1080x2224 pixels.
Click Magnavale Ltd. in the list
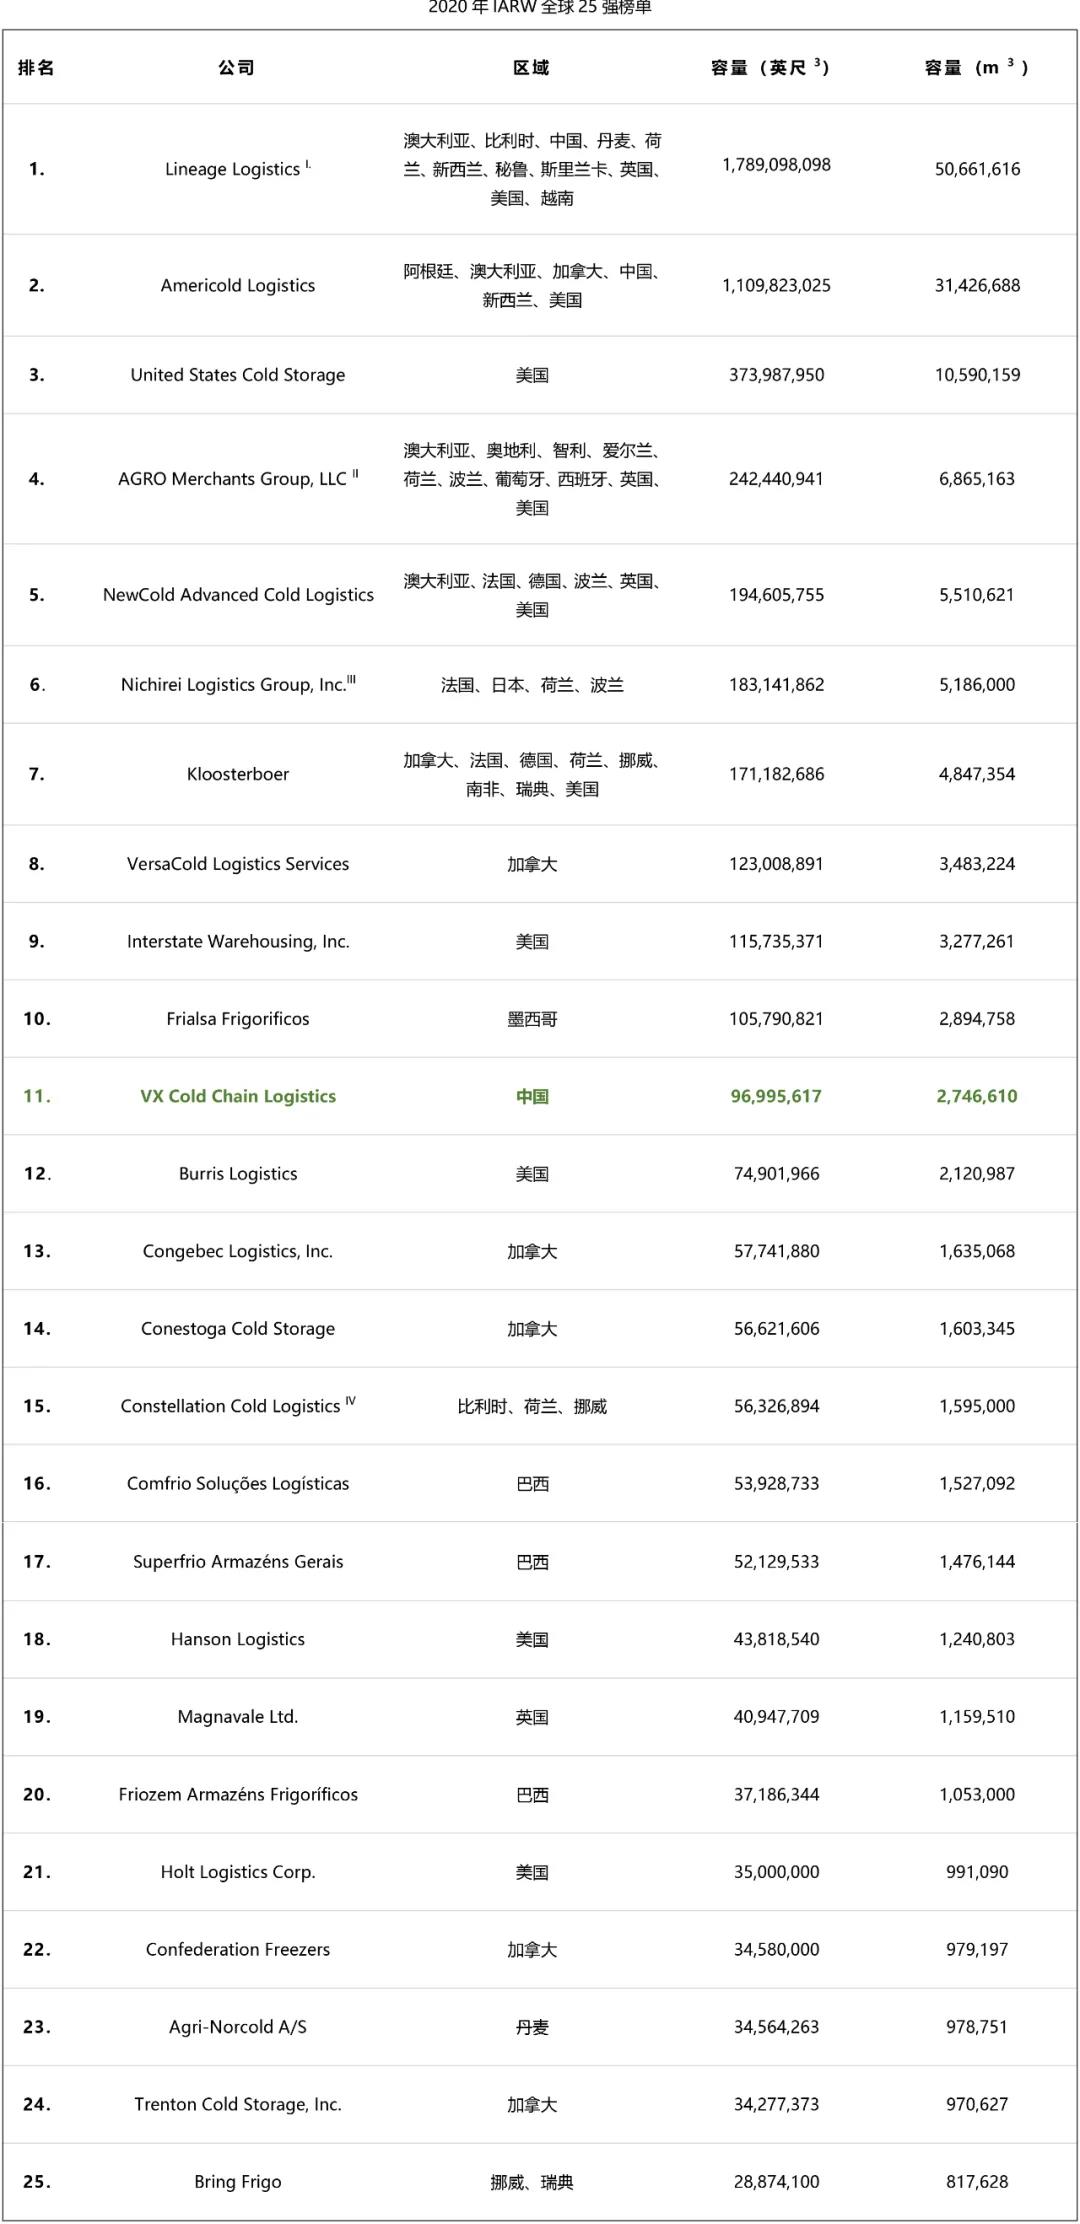coord(238,1717)
